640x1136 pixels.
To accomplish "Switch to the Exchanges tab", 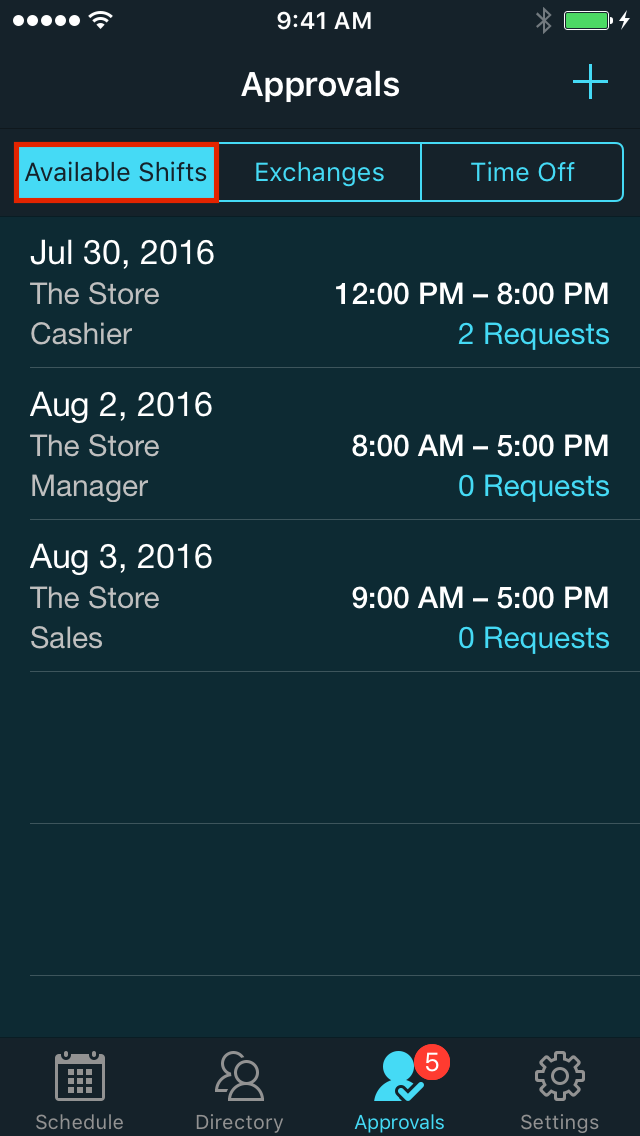I will [318, 172].
